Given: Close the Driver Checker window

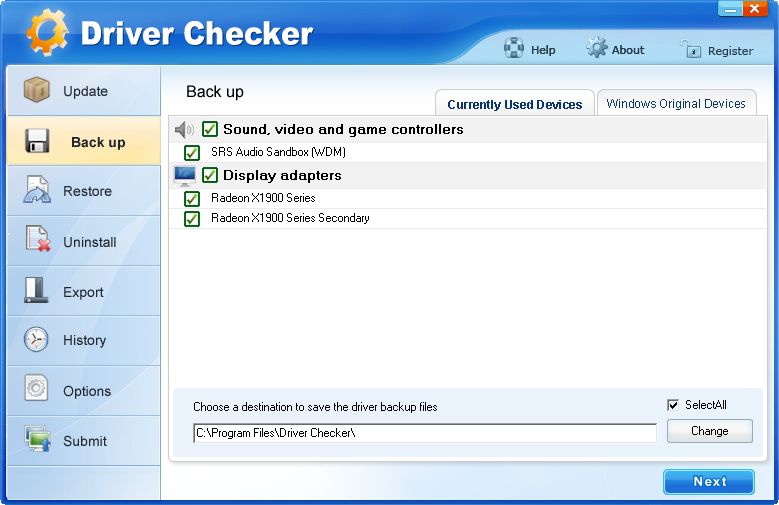Looking at the screenshot, I should (x=755, y=9).
